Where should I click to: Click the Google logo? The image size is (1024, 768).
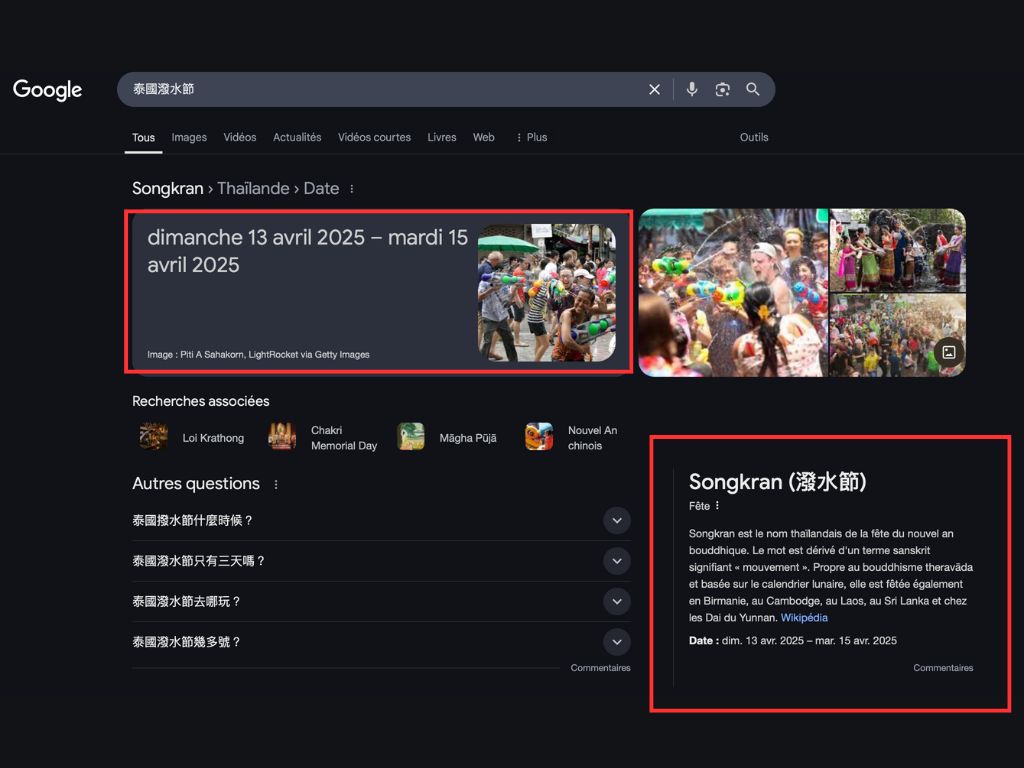[x=48, y=89]
